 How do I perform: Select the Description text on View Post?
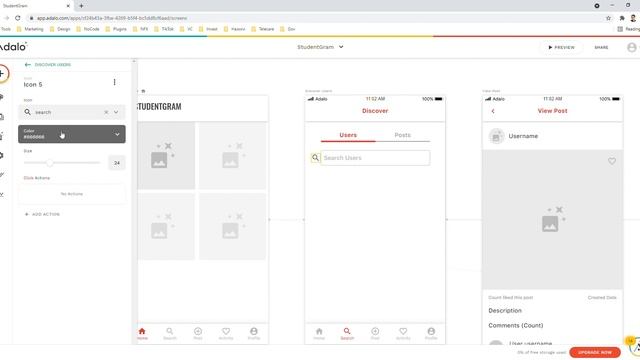tap(505, 311)
